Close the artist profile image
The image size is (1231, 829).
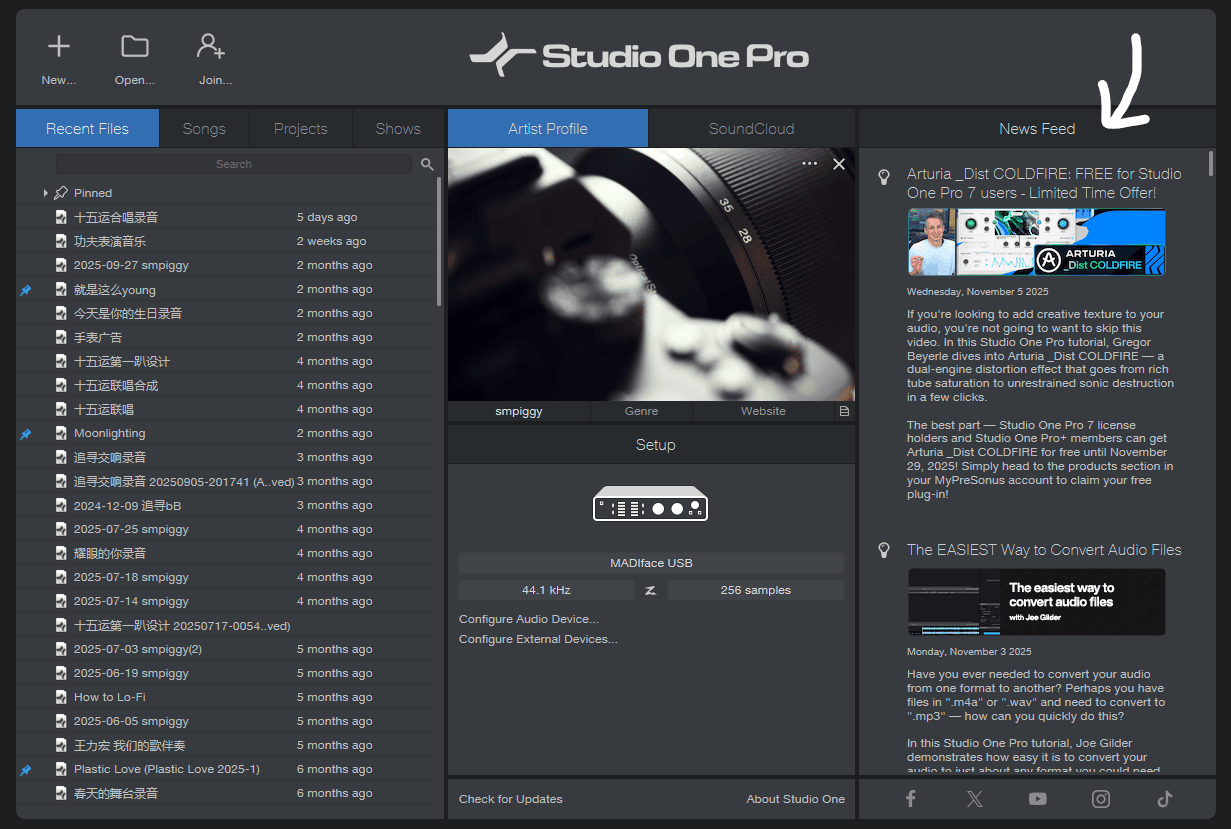click(839, 164)
